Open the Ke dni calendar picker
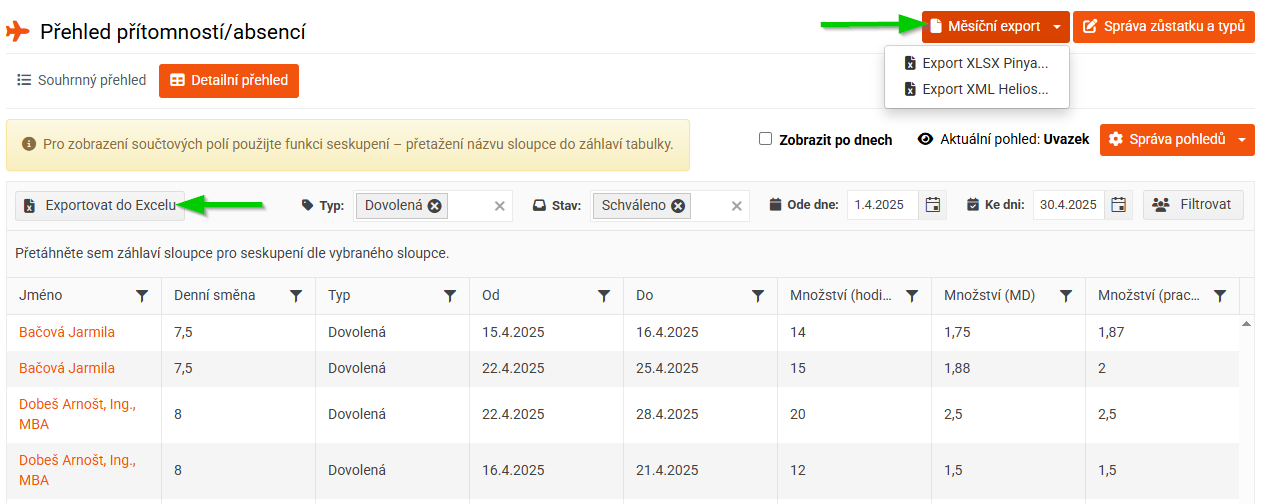 click(x=1119, y=205)
